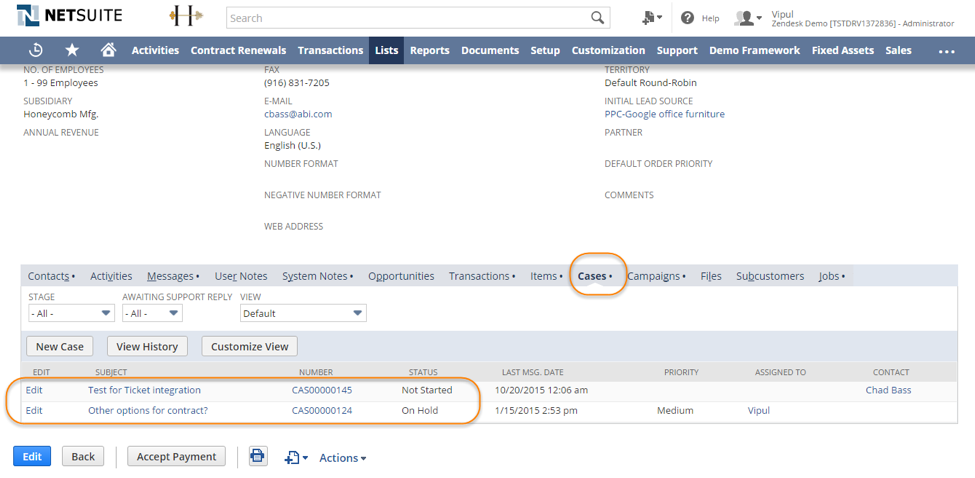Open the Create New quick-add icon

click(652, 18)
